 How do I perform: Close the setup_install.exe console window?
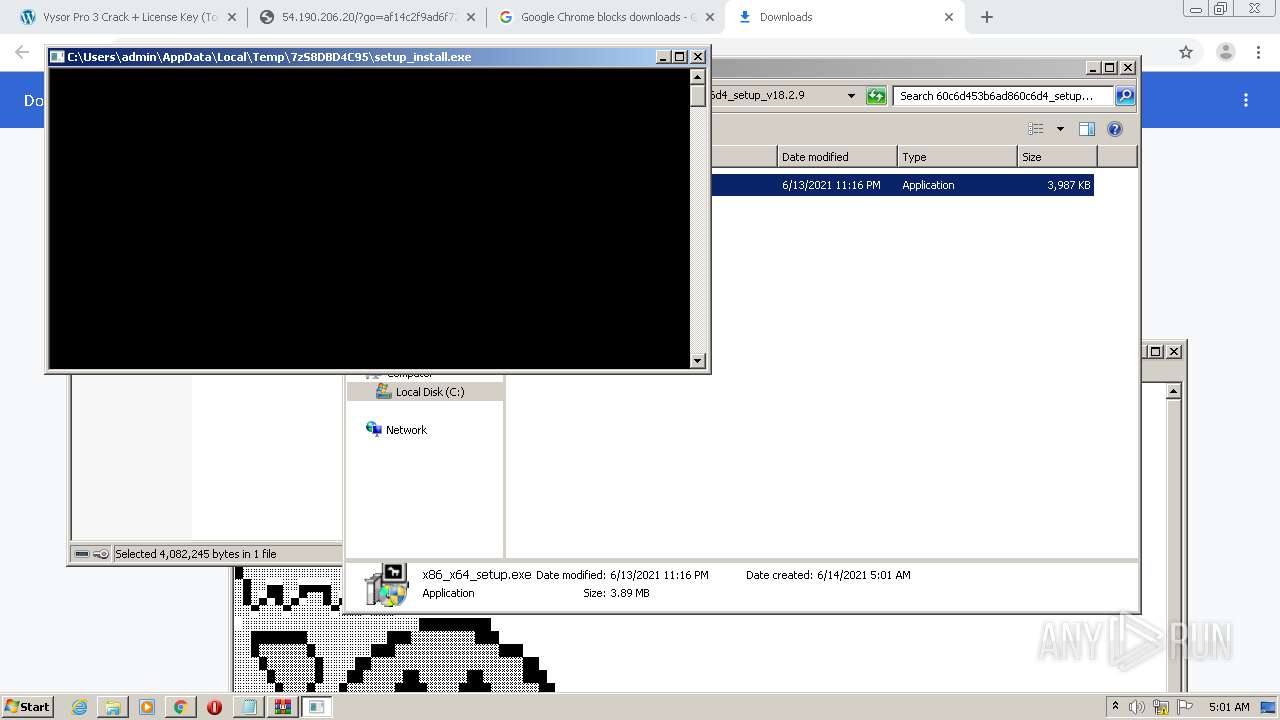tap(698, 57)
